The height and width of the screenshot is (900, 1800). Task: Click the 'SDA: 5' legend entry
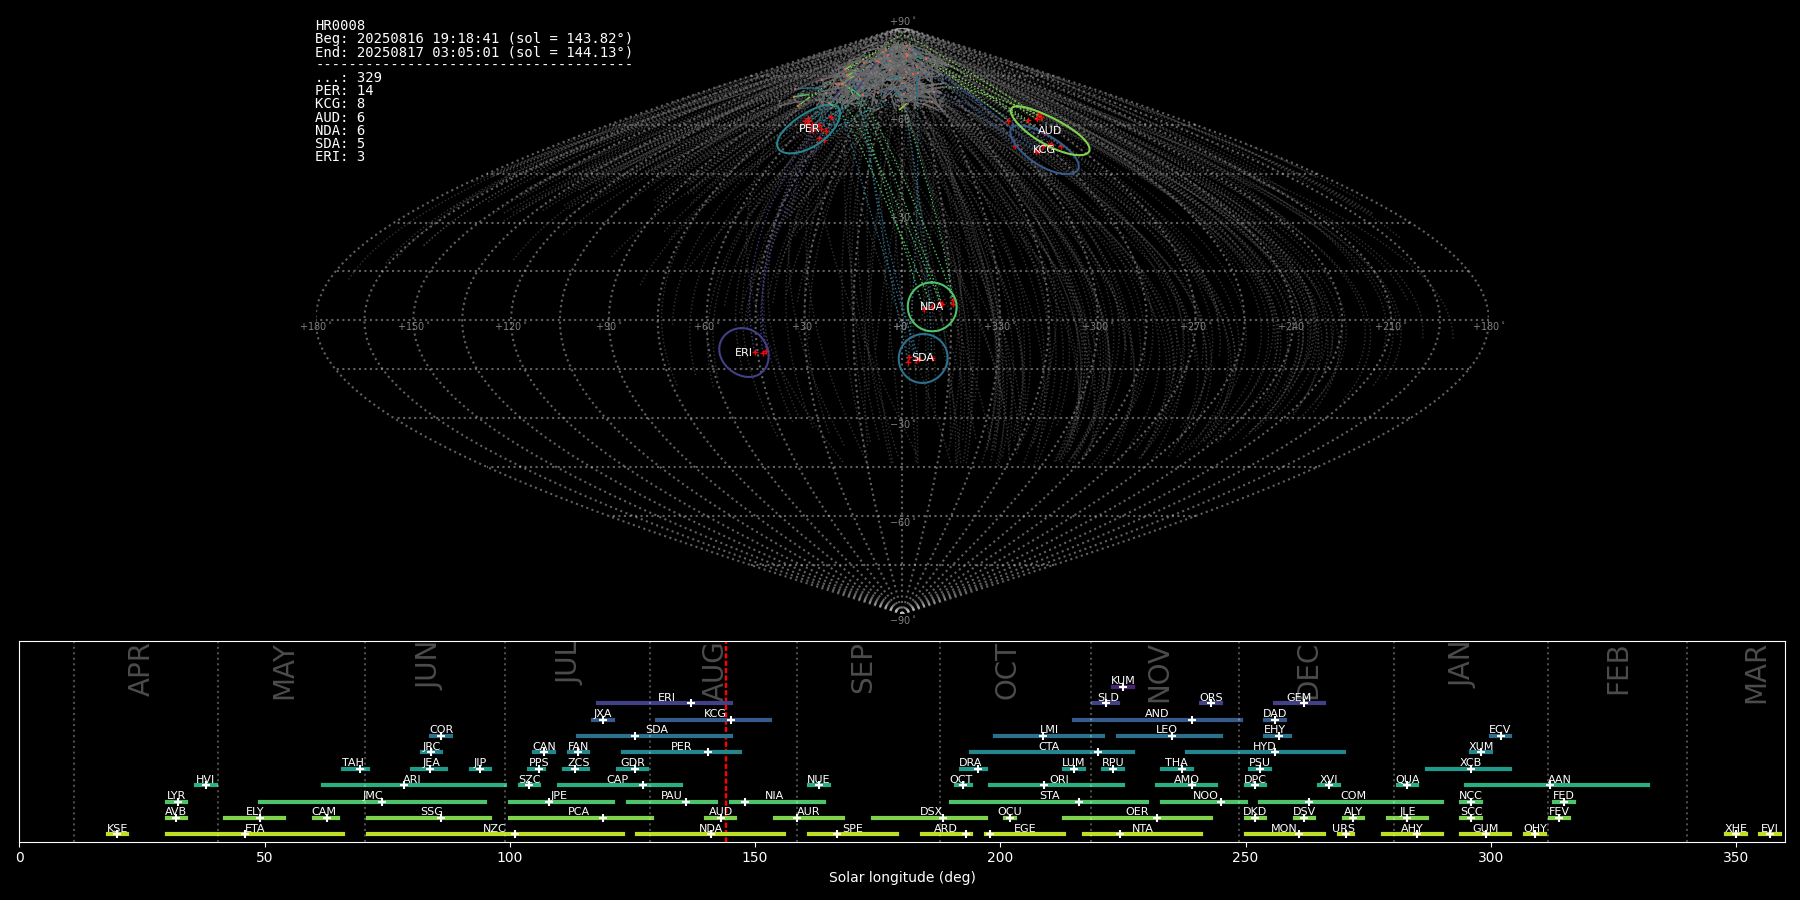click(x=340, y=144)
